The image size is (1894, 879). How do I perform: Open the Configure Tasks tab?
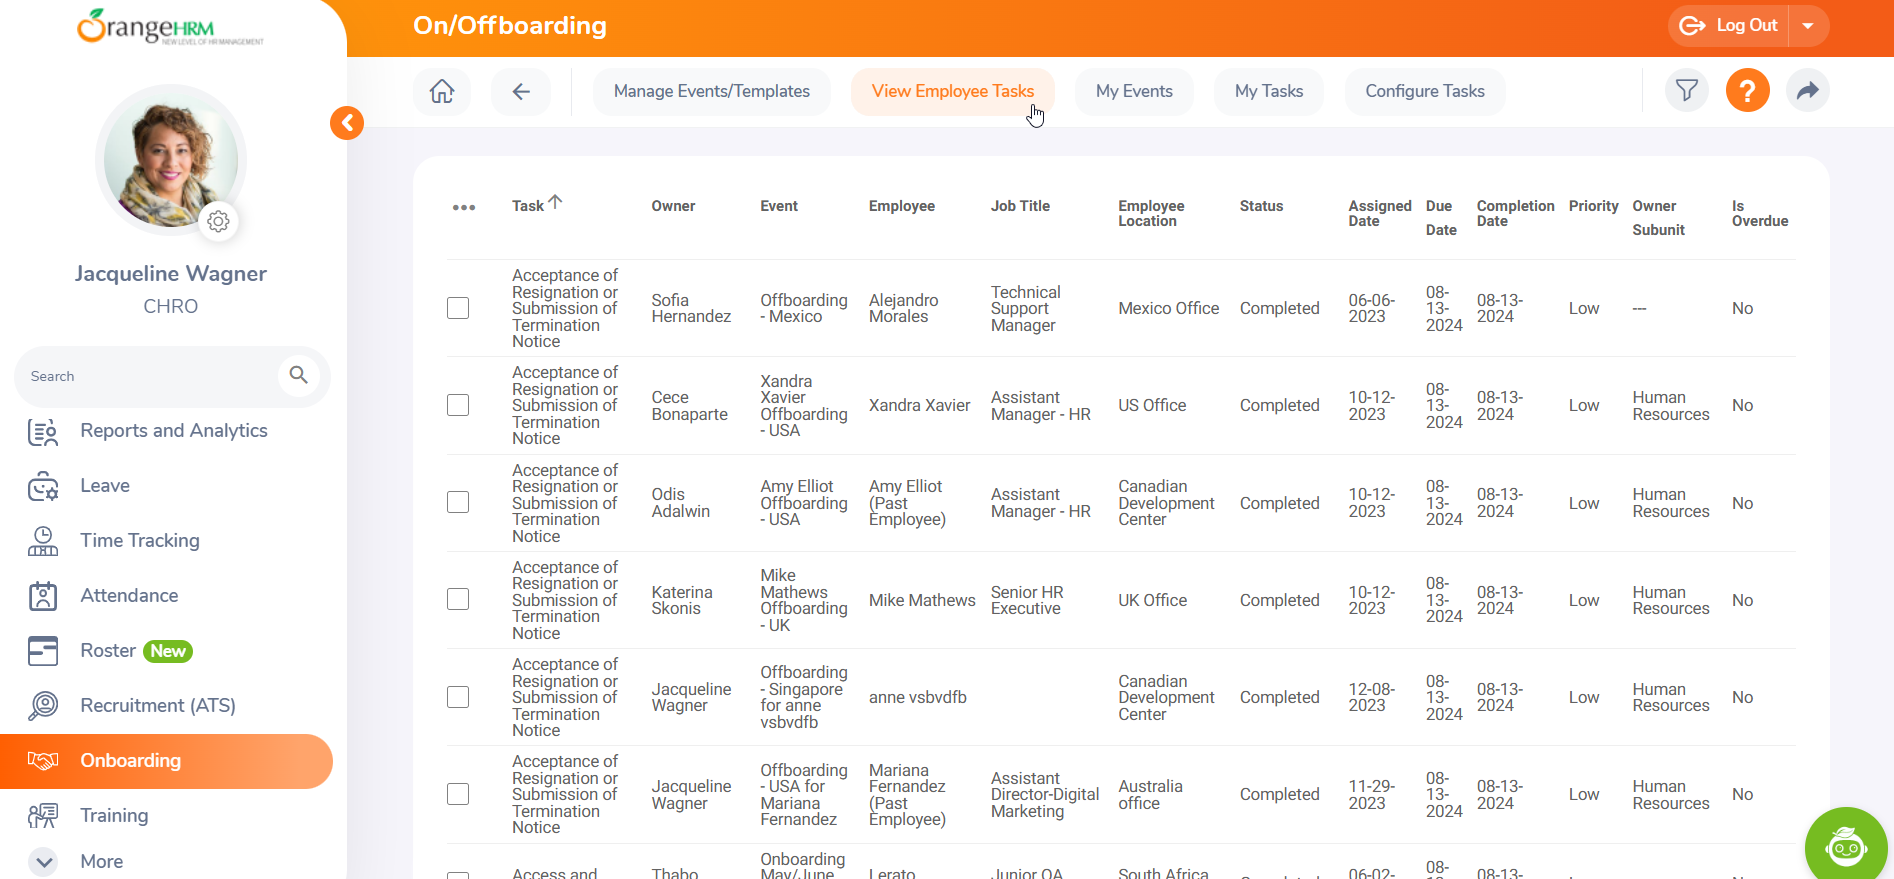click(1424, 91)
